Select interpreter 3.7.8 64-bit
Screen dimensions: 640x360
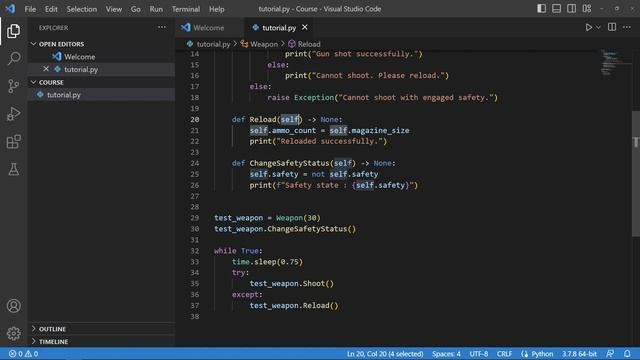pyautogui.click(x=579, y=354)
